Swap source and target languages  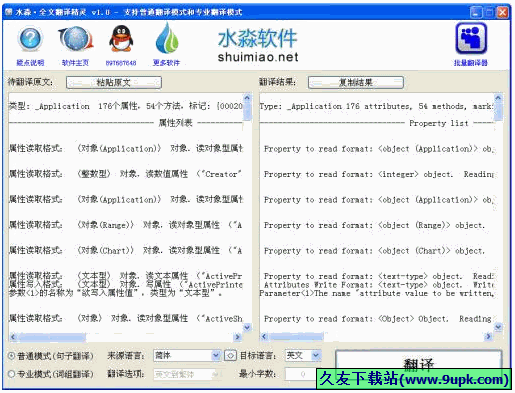230,355
